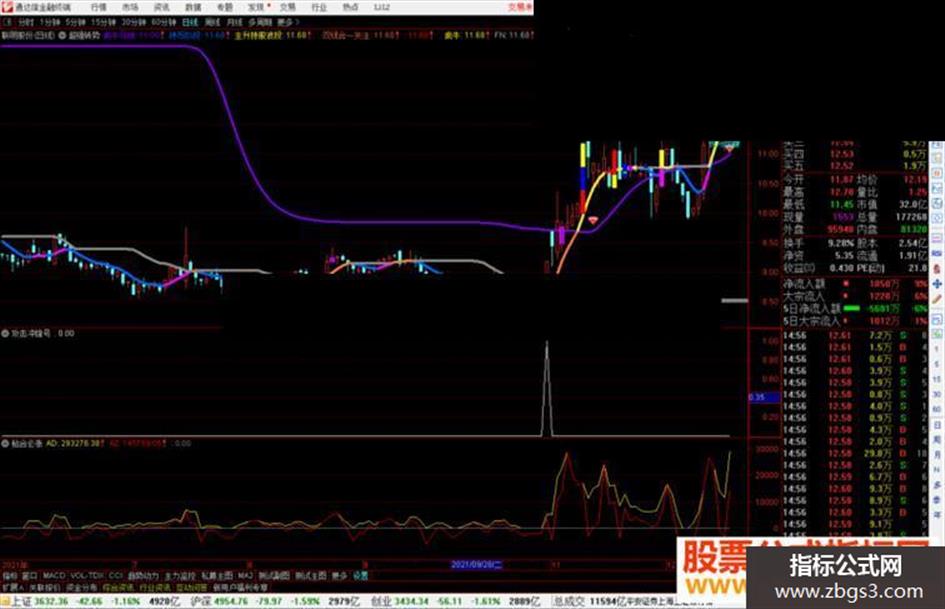Open 关联报价 tab
945x609 pixels.
click(x=45, y=587)
